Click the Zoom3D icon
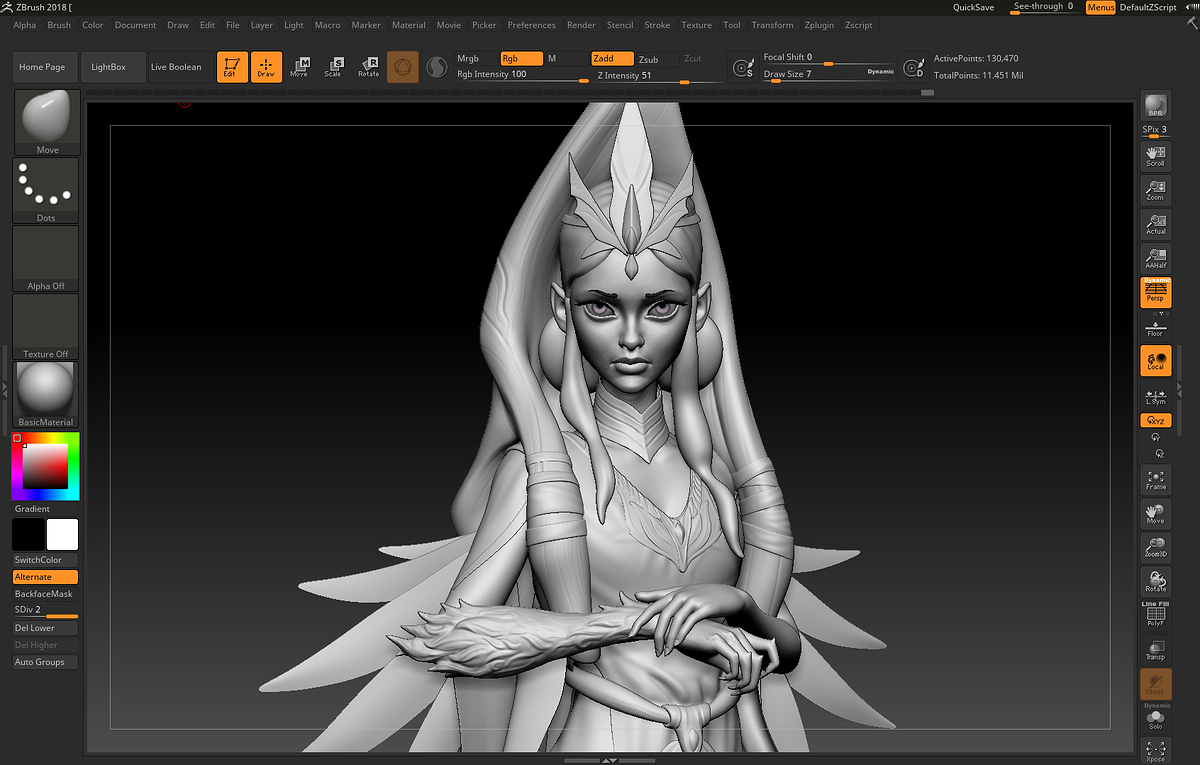 [x=1156, y=547]
